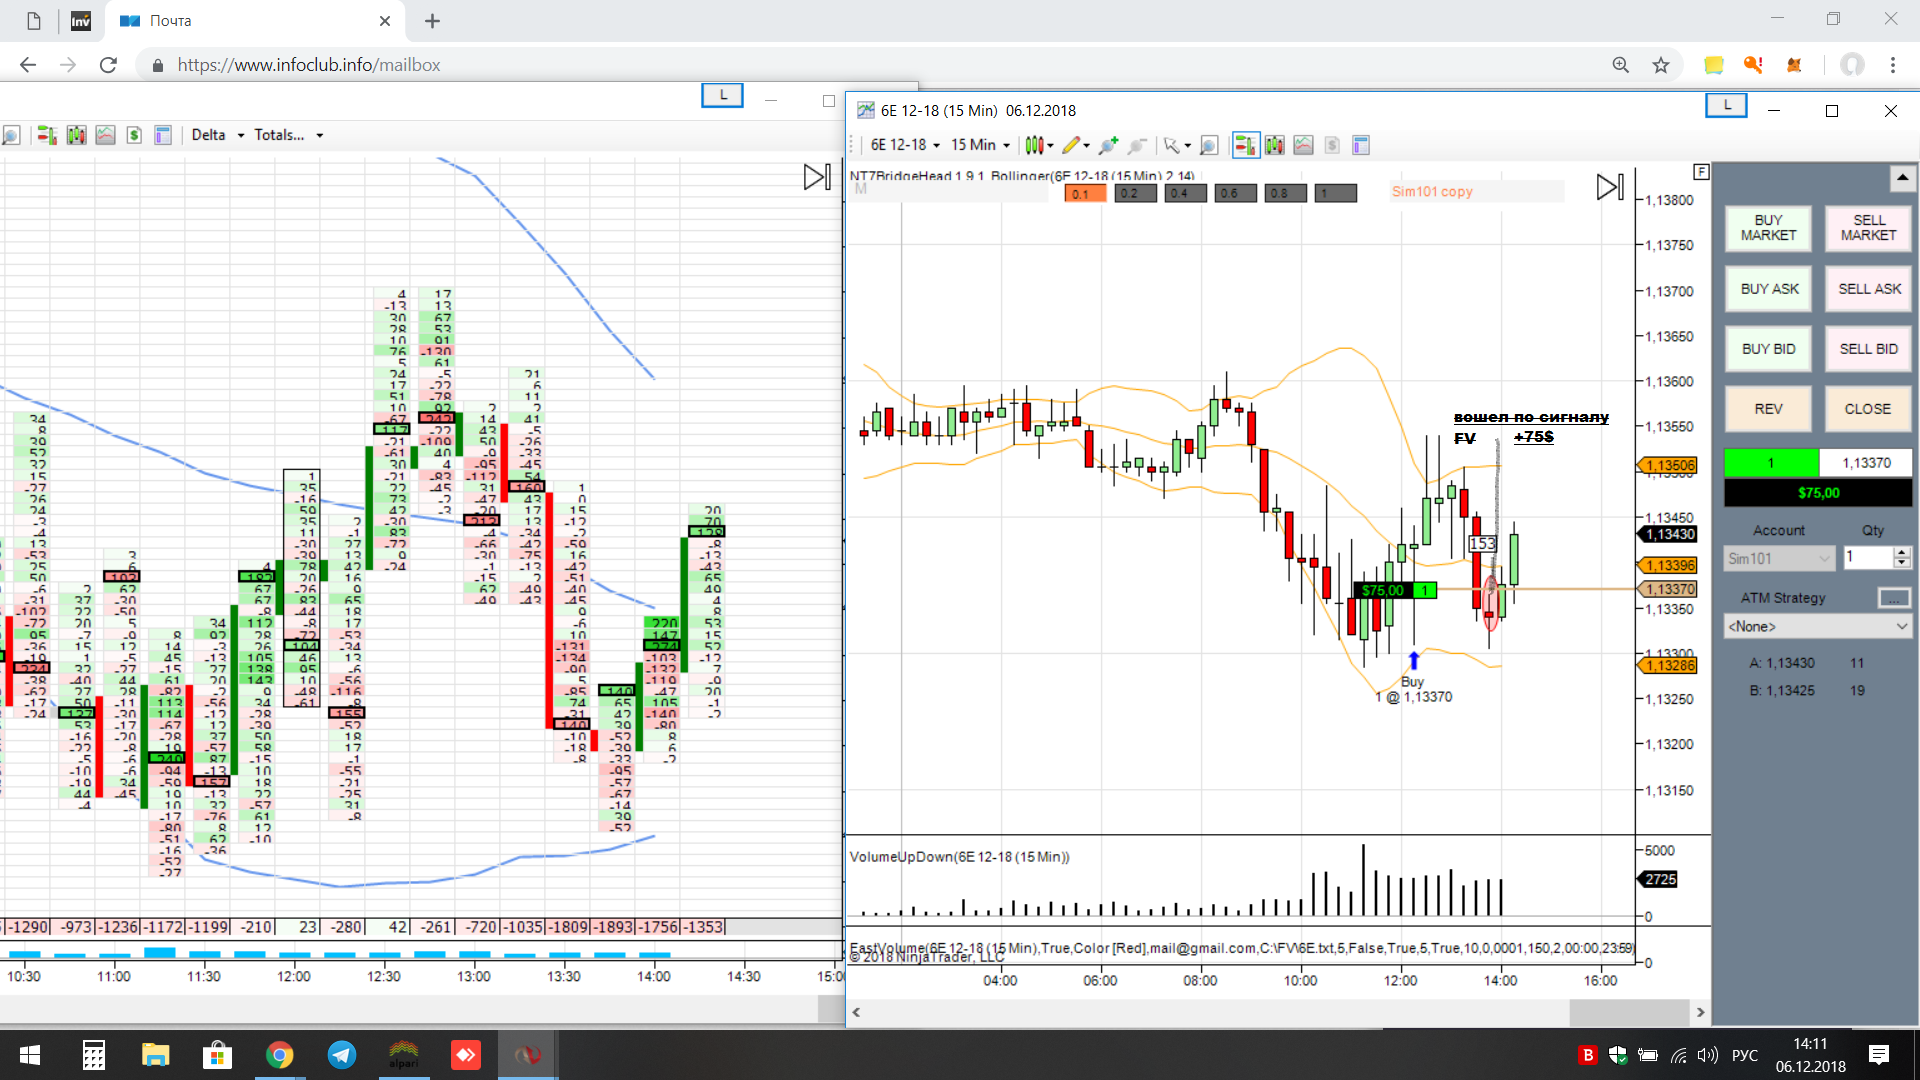Click Strategies dollar icon in left chart toolbar
Screen dimensions: 1920x1080
pyautogui.click(x=134, y=135)
